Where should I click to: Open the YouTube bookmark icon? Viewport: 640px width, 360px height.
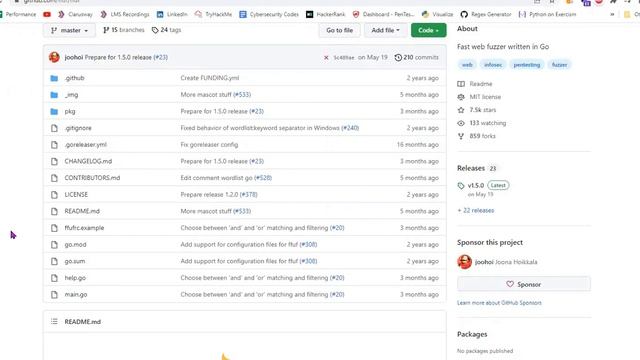[x=47, y=14]
